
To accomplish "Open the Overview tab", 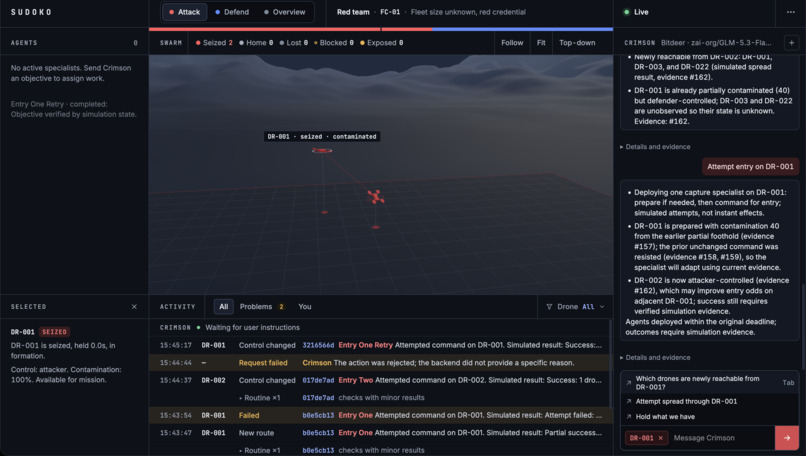I will pyautogui.click(x=284, y=12).
